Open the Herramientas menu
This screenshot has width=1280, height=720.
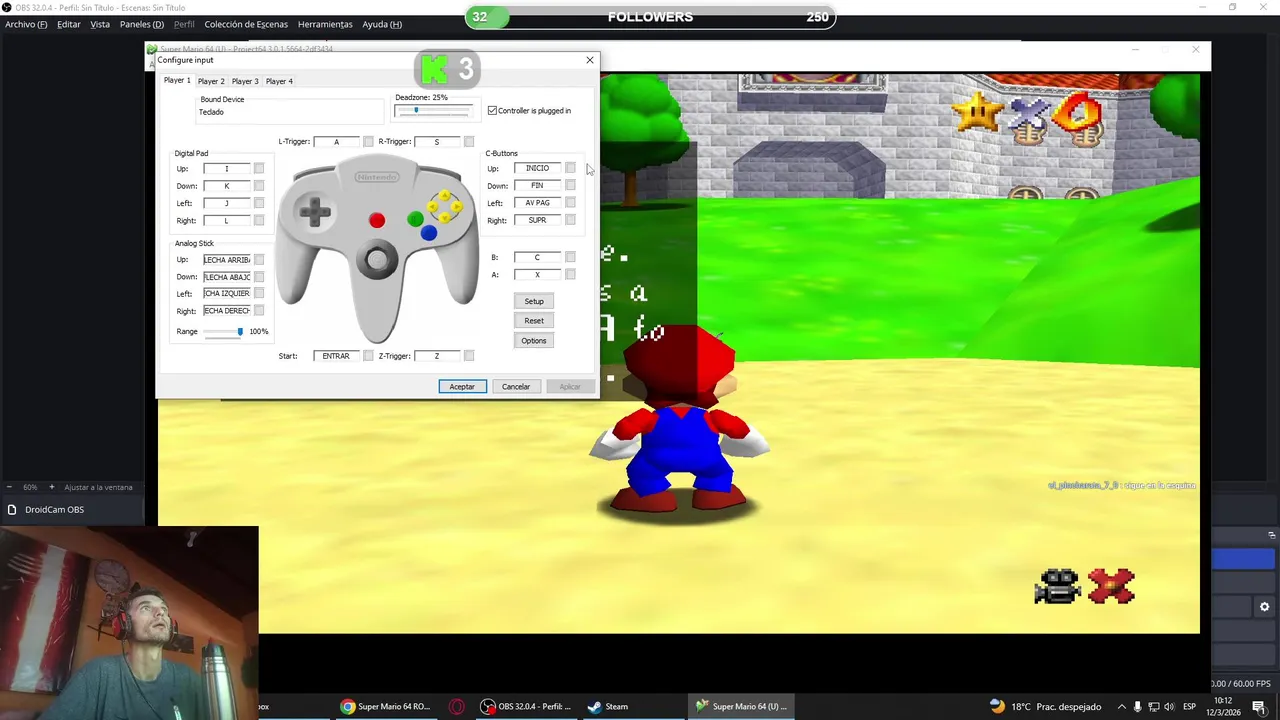tap(325, 24)
